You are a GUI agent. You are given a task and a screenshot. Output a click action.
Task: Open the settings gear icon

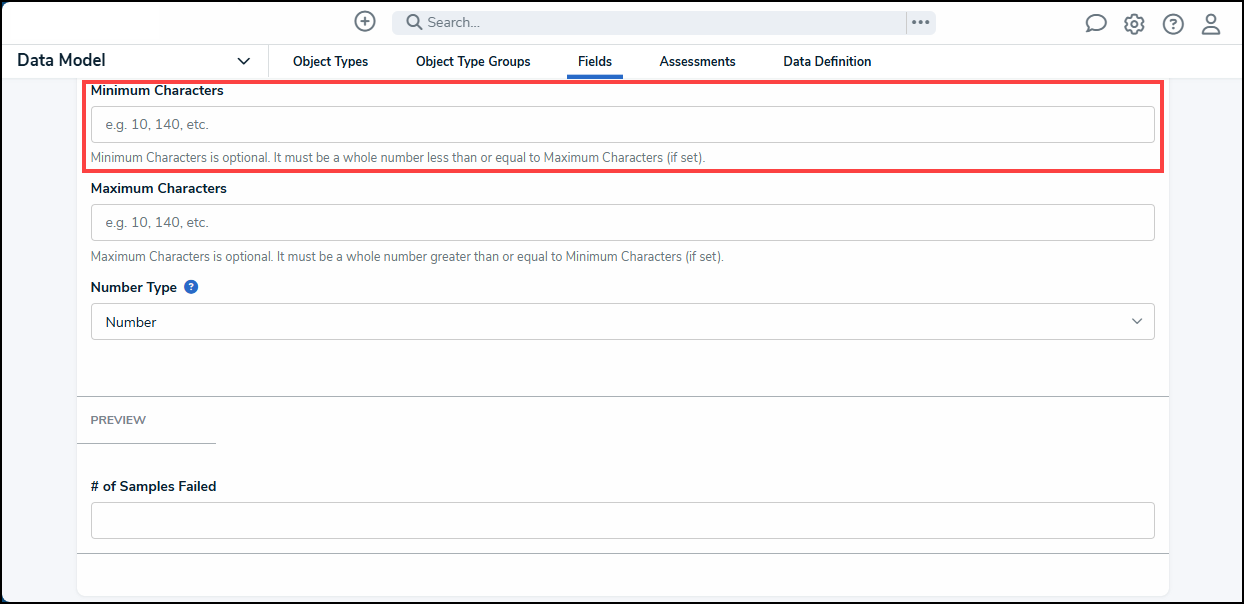(1134, 24)
